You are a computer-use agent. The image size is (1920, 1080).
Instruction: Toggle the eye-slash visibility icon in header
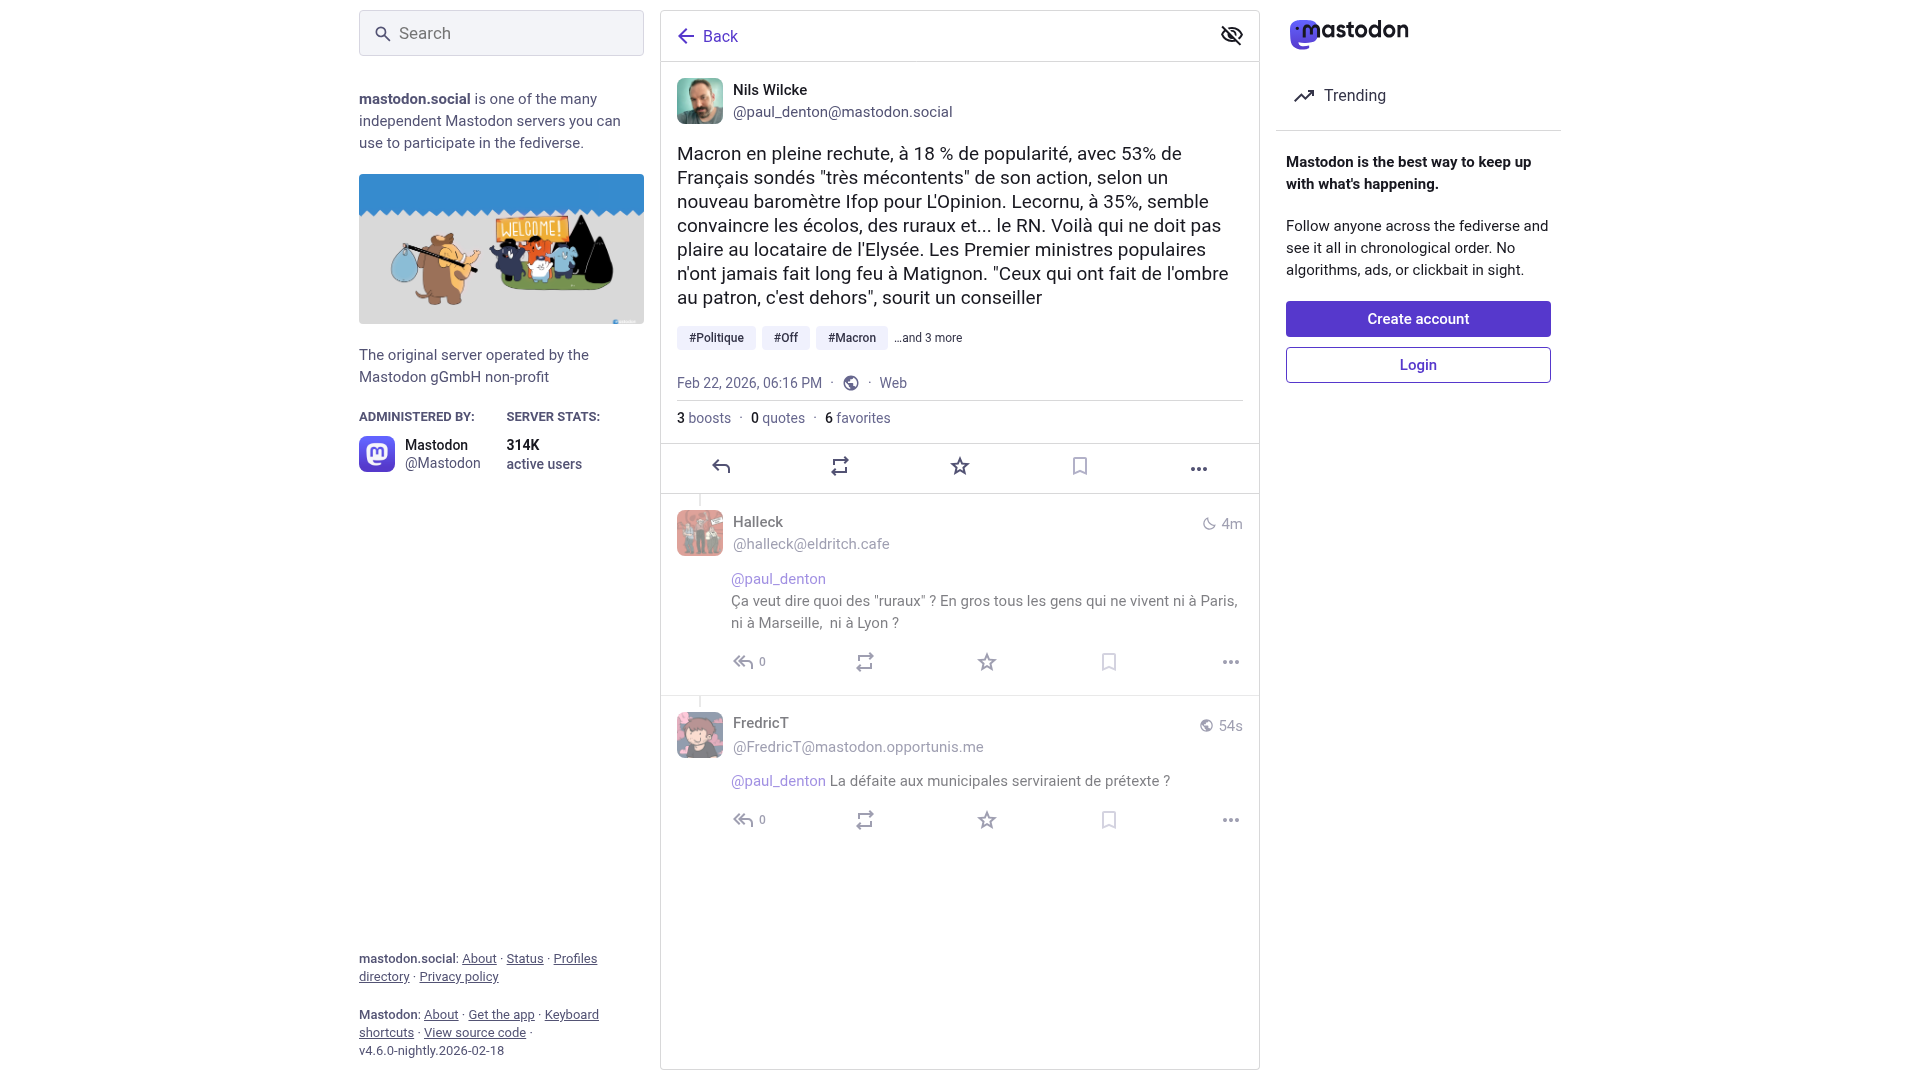[1231, 36]
